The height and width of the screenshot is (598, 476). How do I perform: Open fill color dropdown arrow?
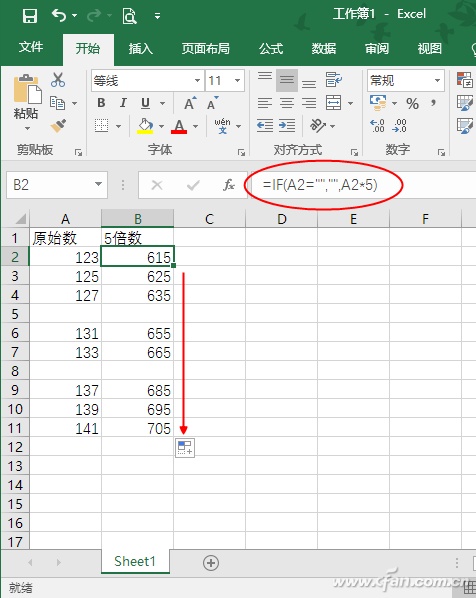coord(161,126)
